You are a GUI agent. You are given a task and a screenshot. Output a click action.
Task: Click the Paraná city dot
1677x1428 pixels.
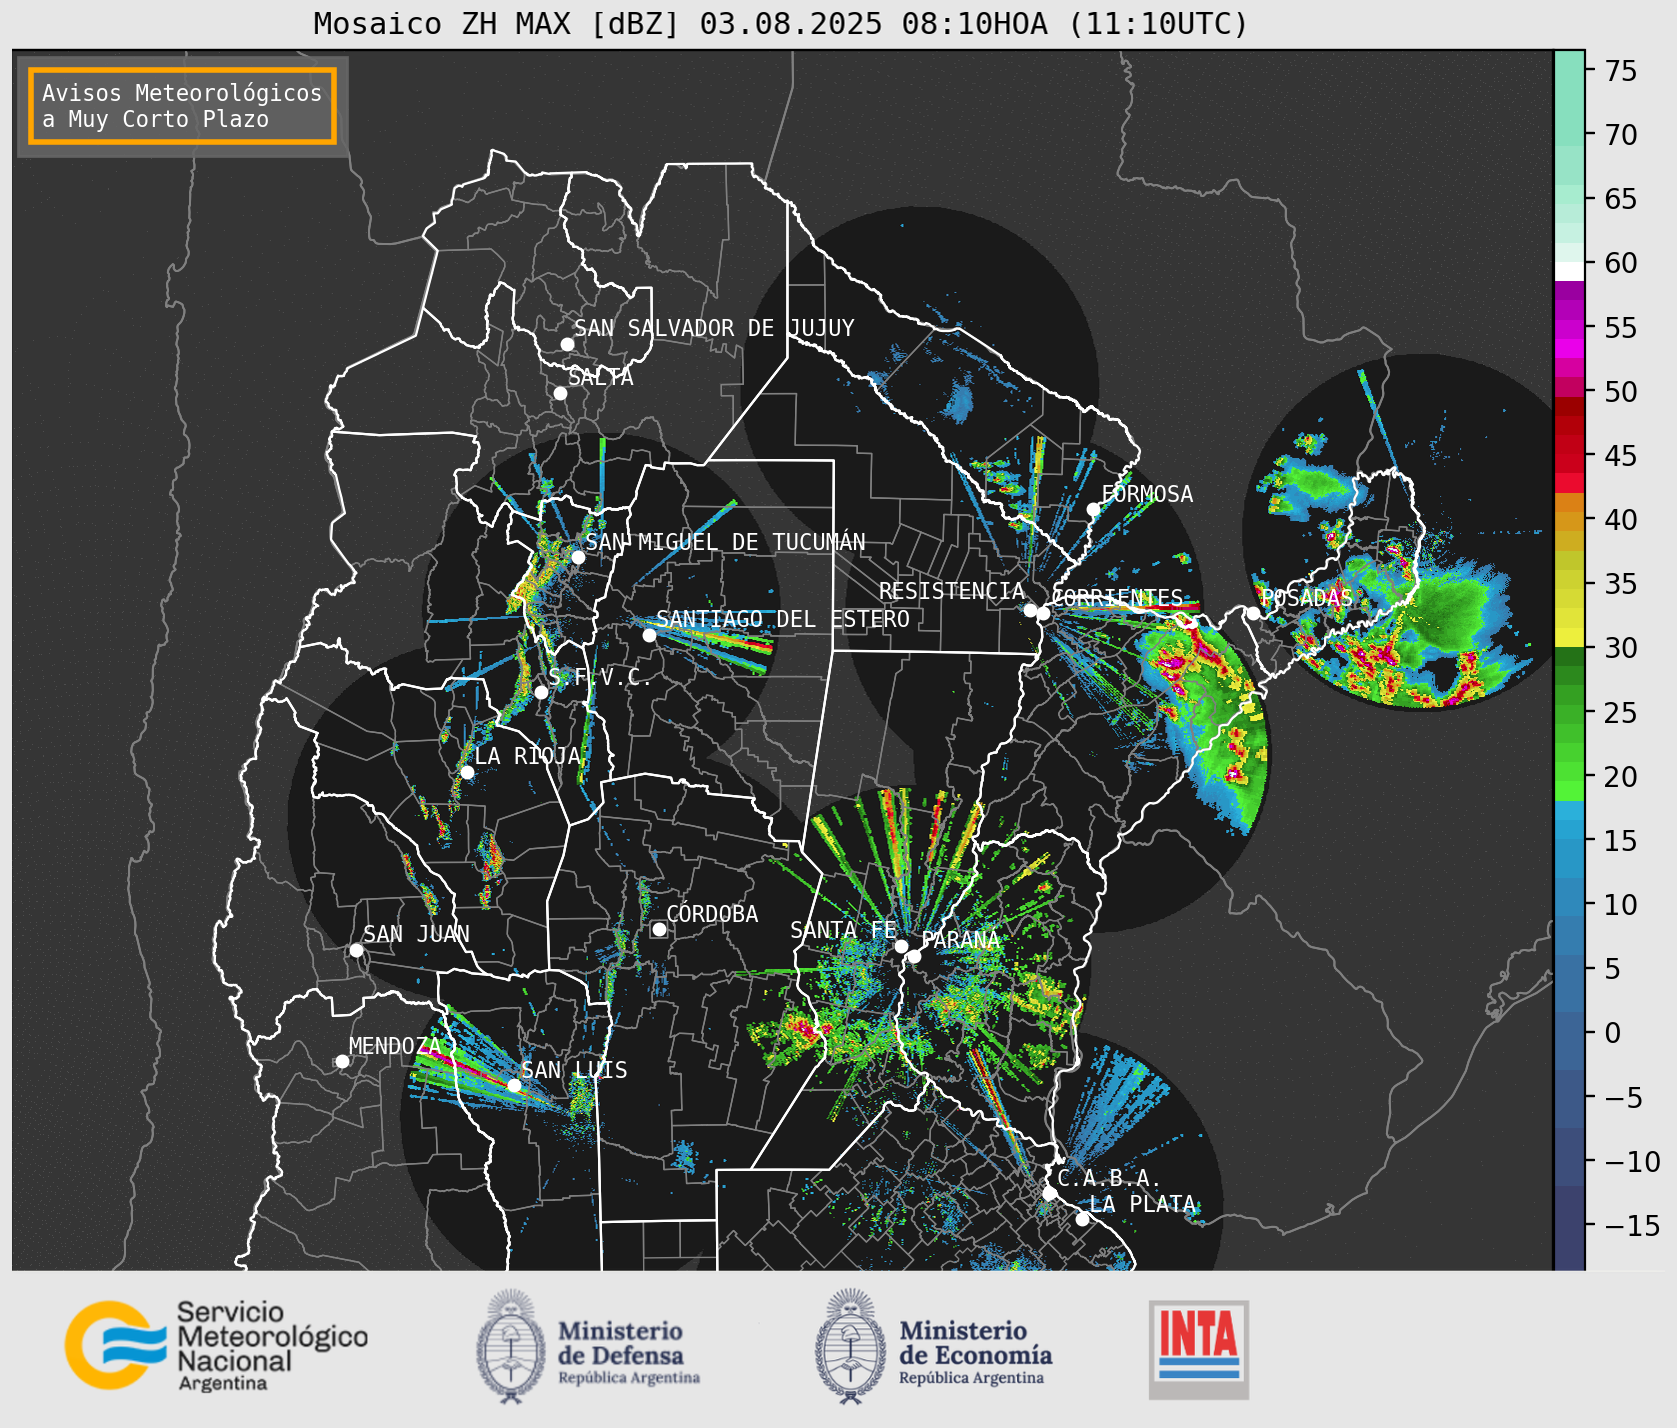click(x=914, y=957)
